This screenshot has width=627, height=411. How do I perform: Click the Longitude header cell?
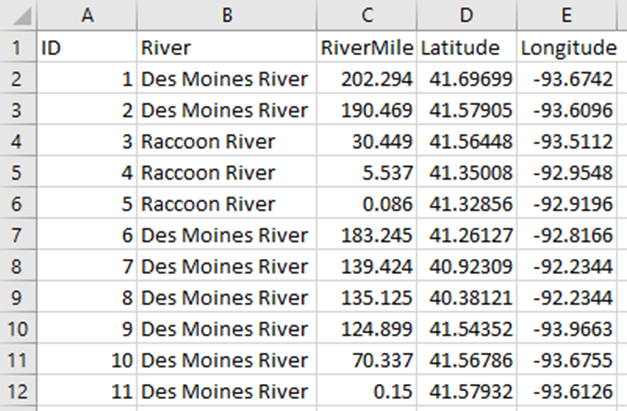pos(567,47)
